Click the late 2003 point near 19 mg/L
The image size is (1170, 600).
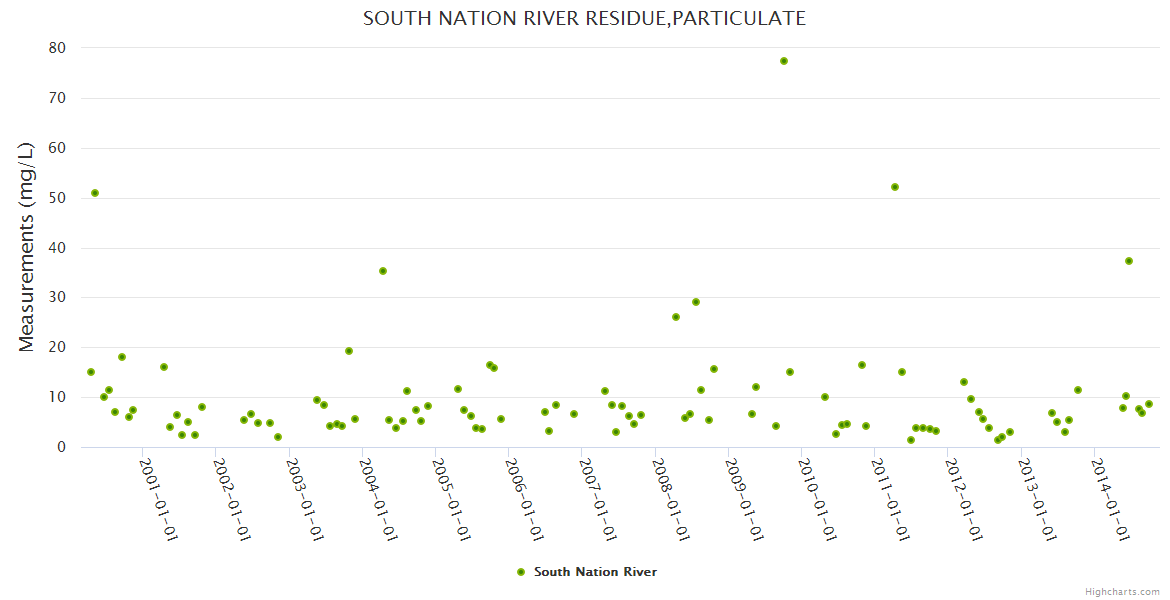pos(349,351)
